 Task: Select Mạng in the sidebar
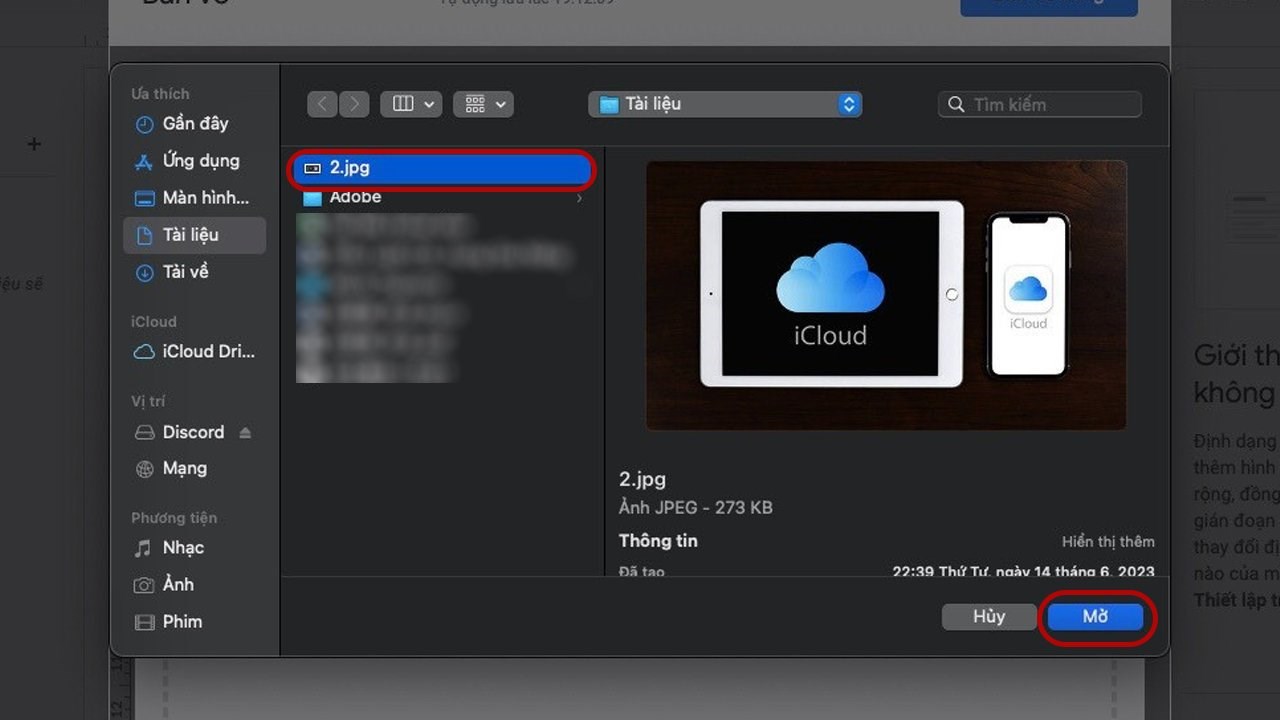(x=195, y=468)
